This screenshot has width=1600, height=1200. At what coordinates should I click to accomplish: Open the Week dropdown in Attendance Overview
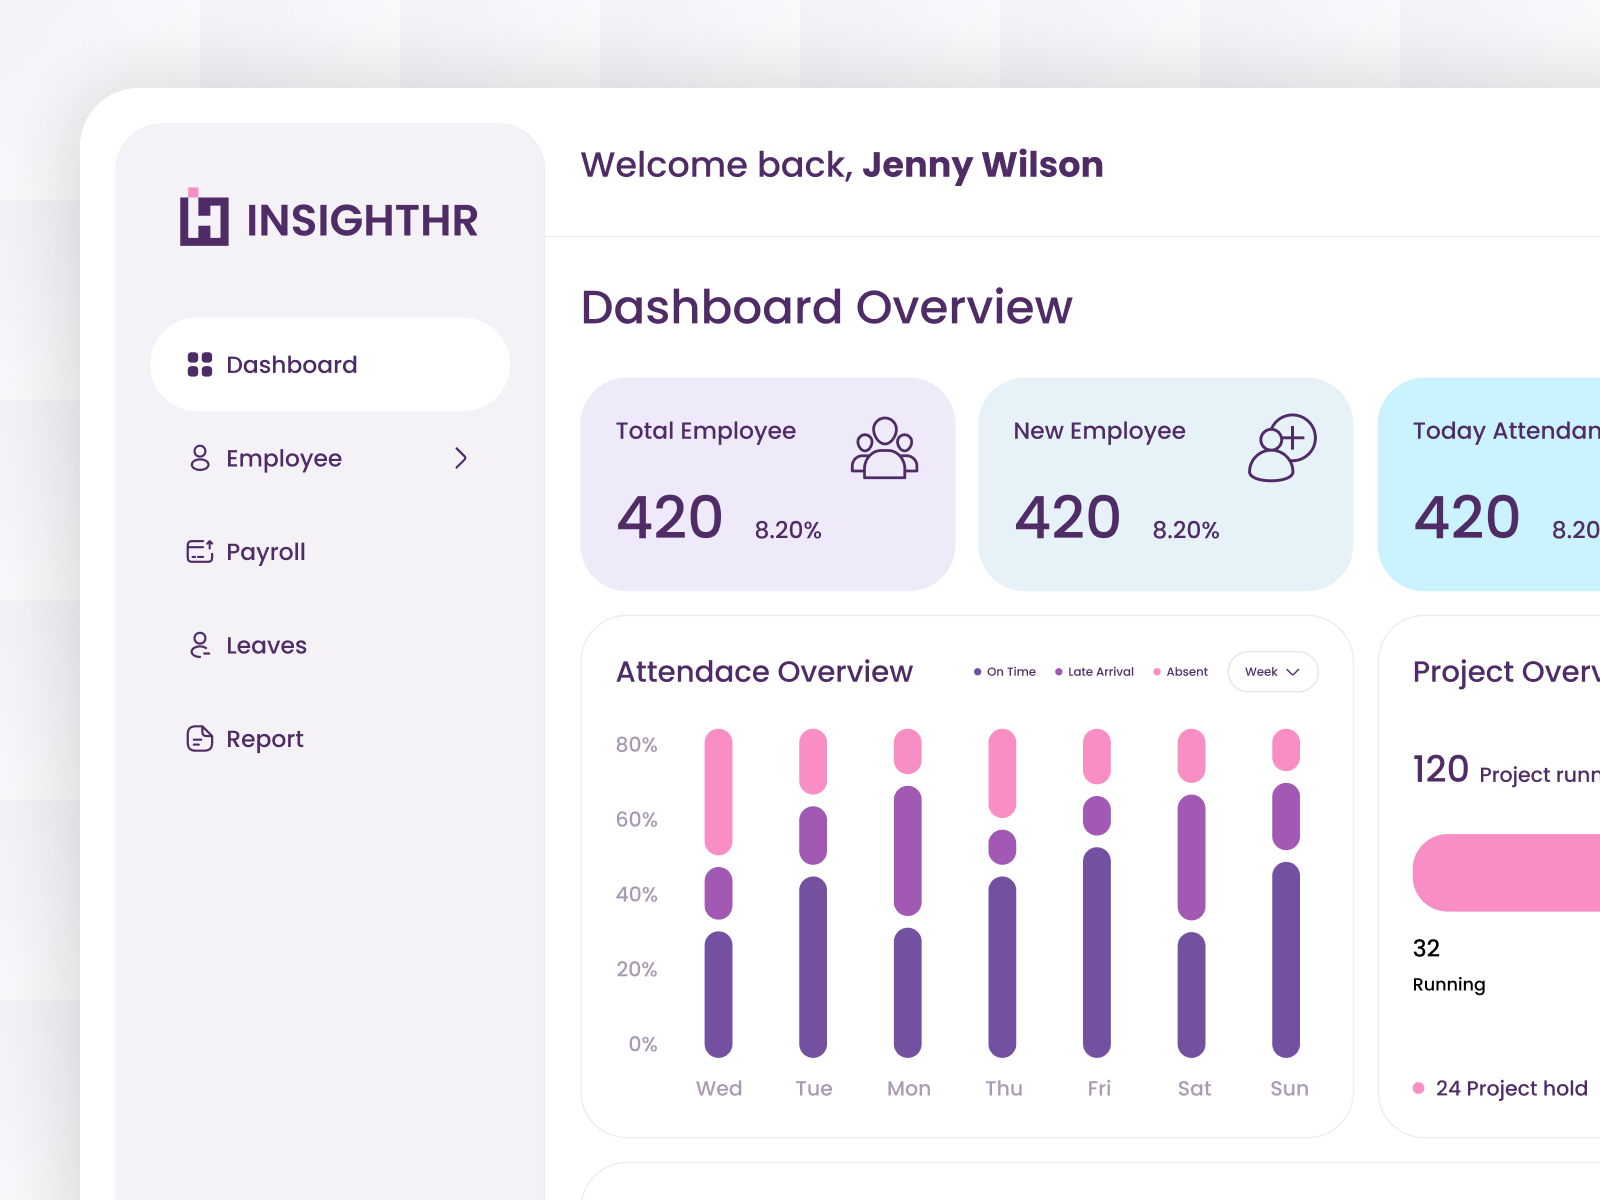coord(1271,672)
